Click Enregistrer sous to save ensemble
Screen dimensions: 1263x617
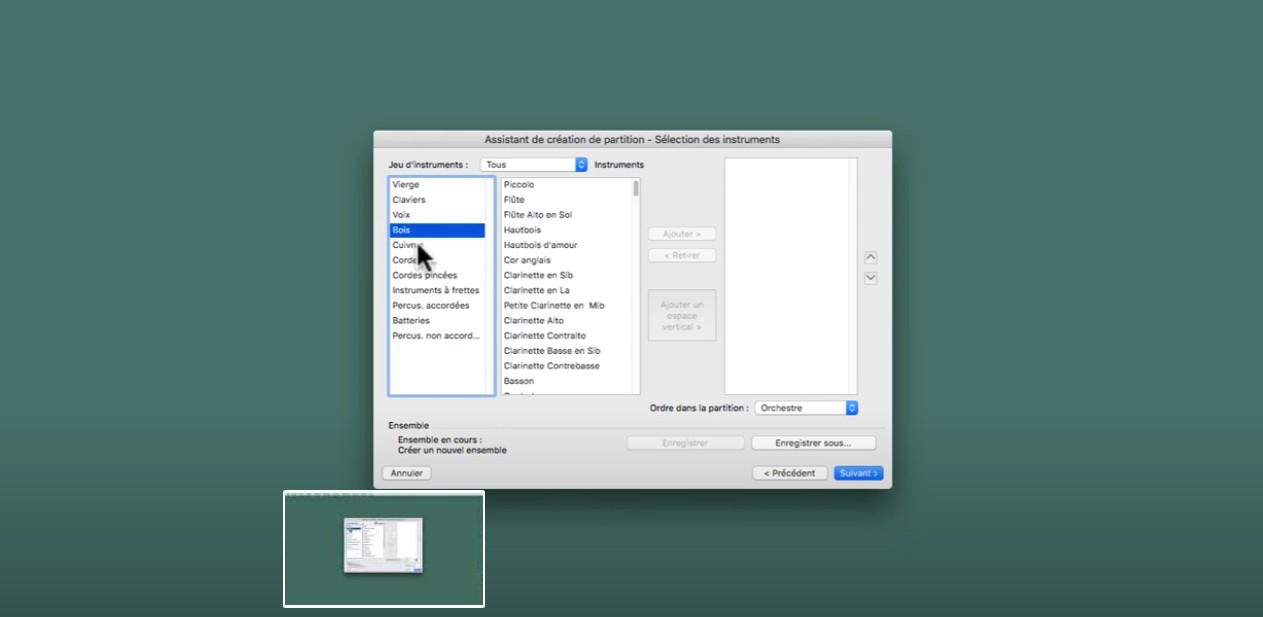tap(812, 443)
